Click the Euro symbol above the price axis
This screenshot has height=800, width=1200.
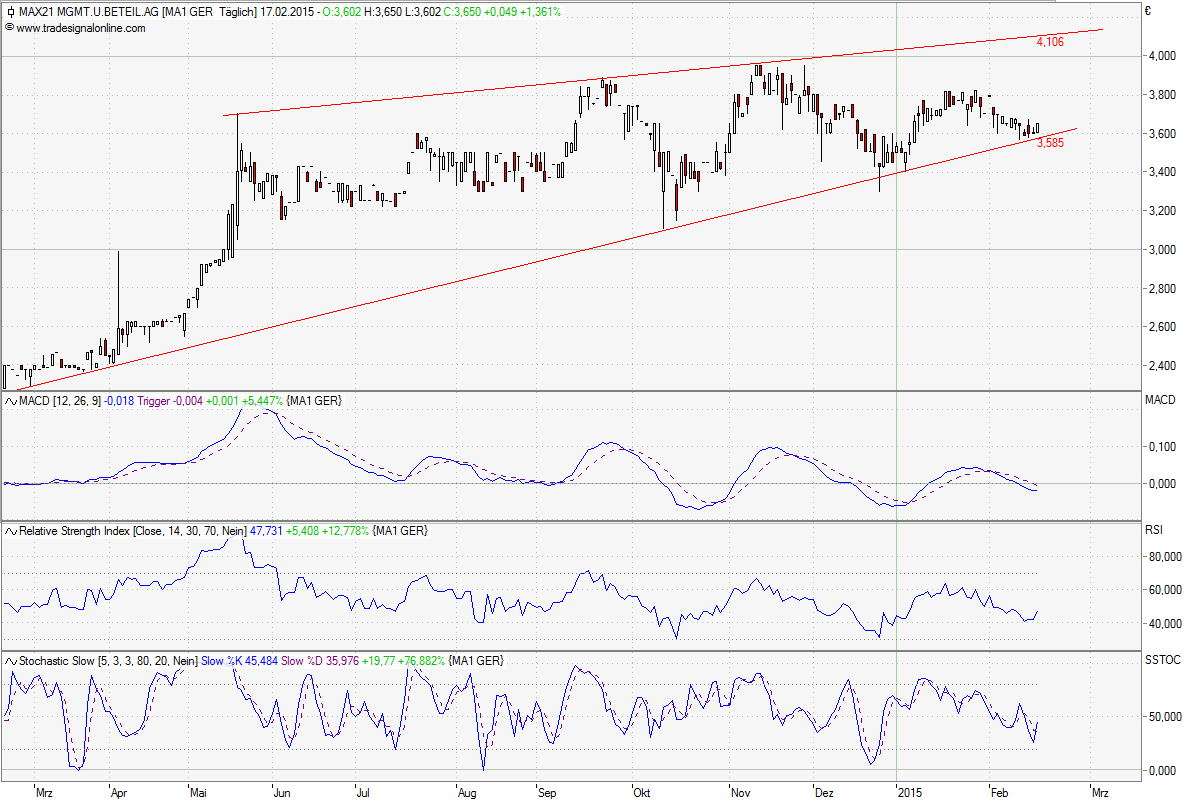1149,12
